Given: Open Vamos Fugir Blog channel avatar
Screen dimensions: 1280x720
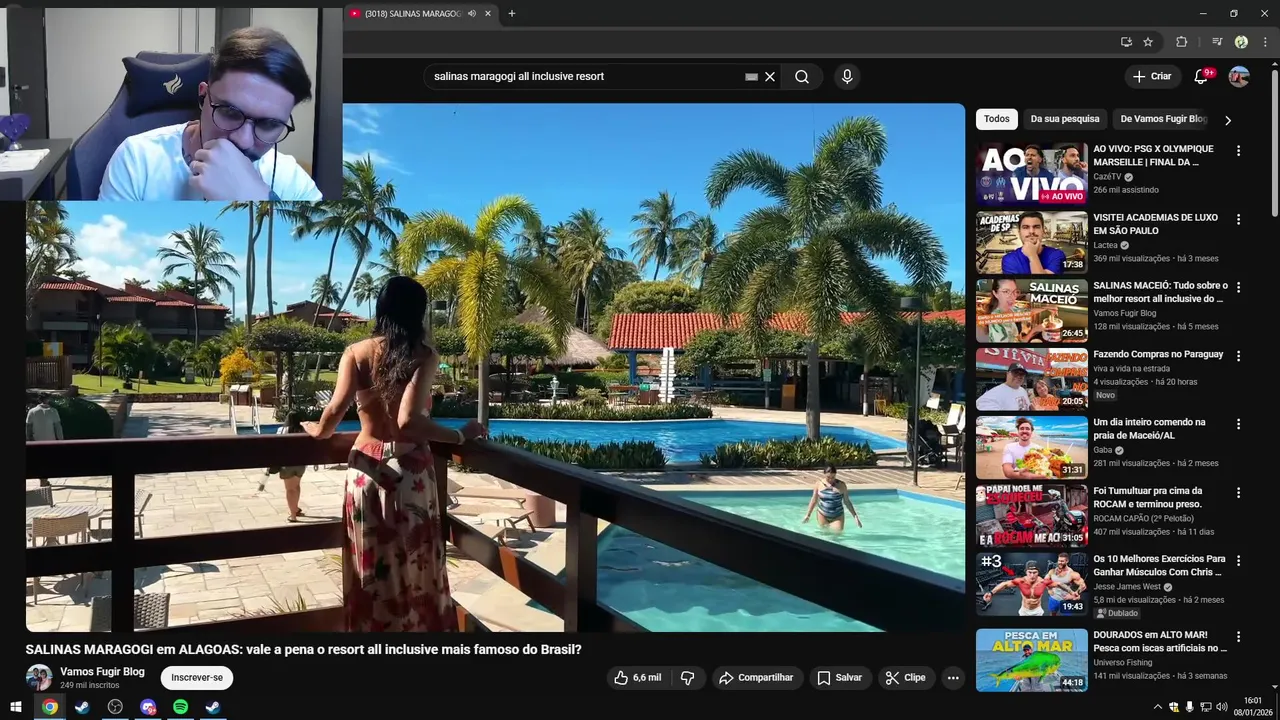Looking at the screenshot, I should click(39, 678).
